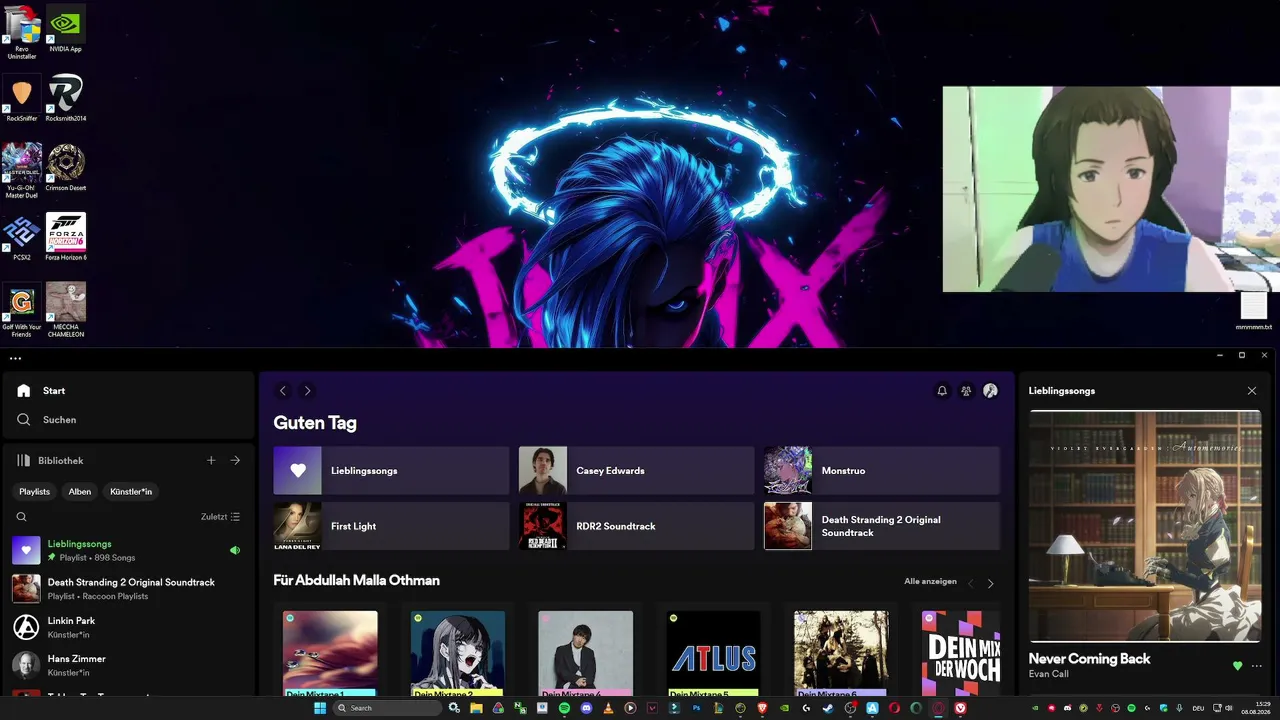The width and height of the screenshot is (1280, 720).
Task: Open Dein Mixtape 6 cover
Action: click(841, 653)
